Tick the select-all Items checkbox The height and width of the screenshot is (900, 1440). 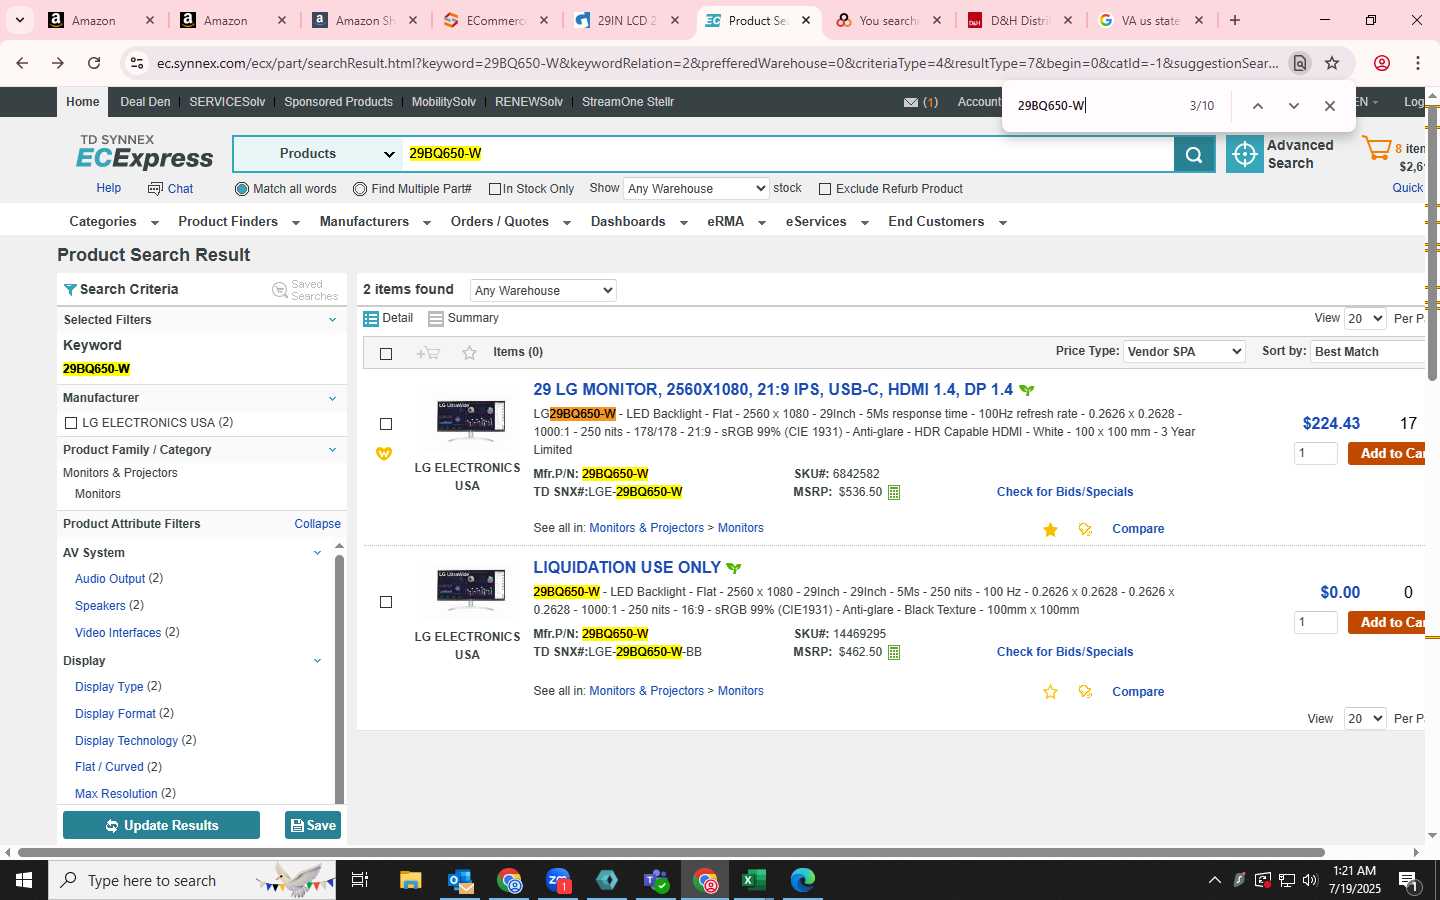point(386,353)
